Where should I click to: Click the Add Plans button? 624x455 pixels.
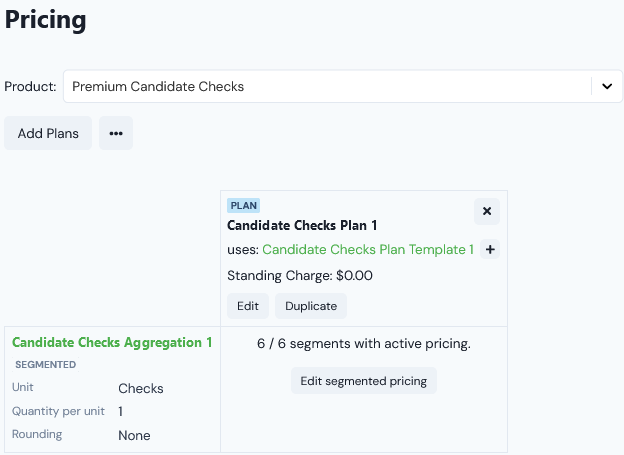tap(48, 133)
